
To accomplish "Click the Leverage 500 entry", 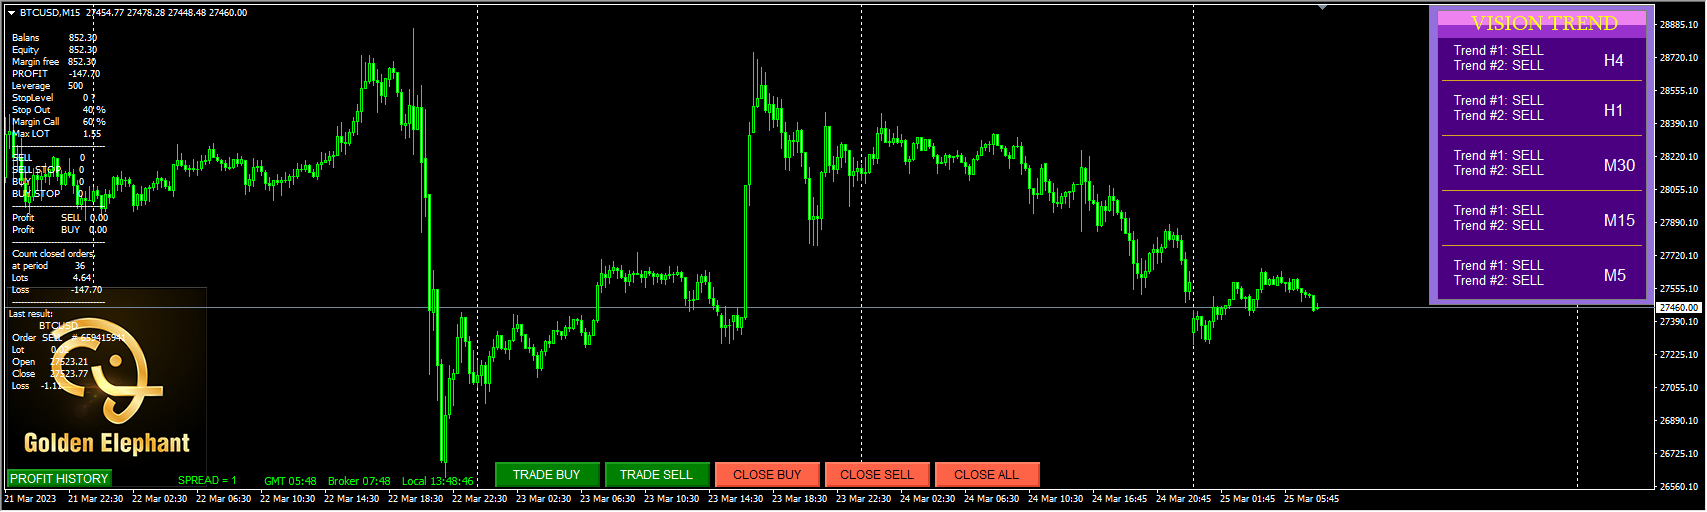I will [48, 86].
